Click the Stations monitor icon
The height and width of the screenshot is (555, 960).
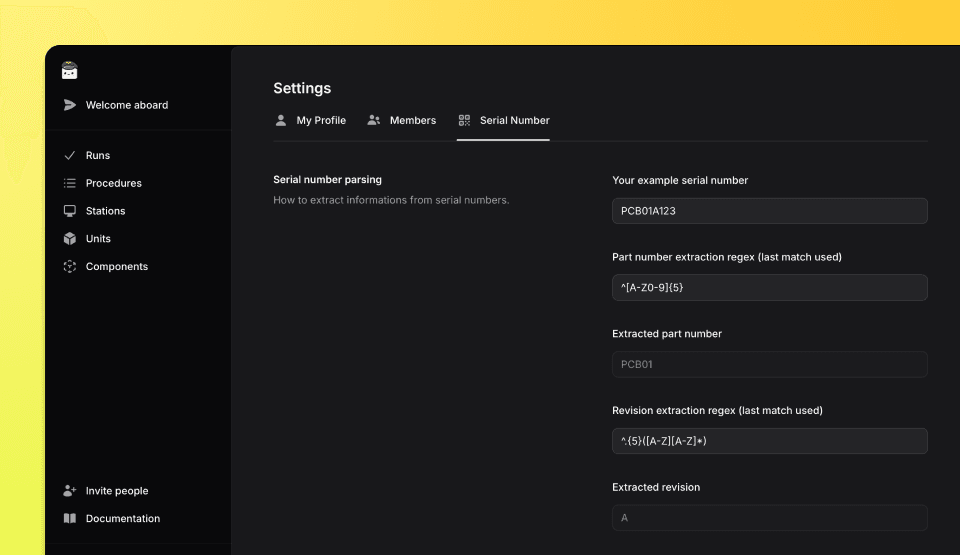click(x=70, y=211)
